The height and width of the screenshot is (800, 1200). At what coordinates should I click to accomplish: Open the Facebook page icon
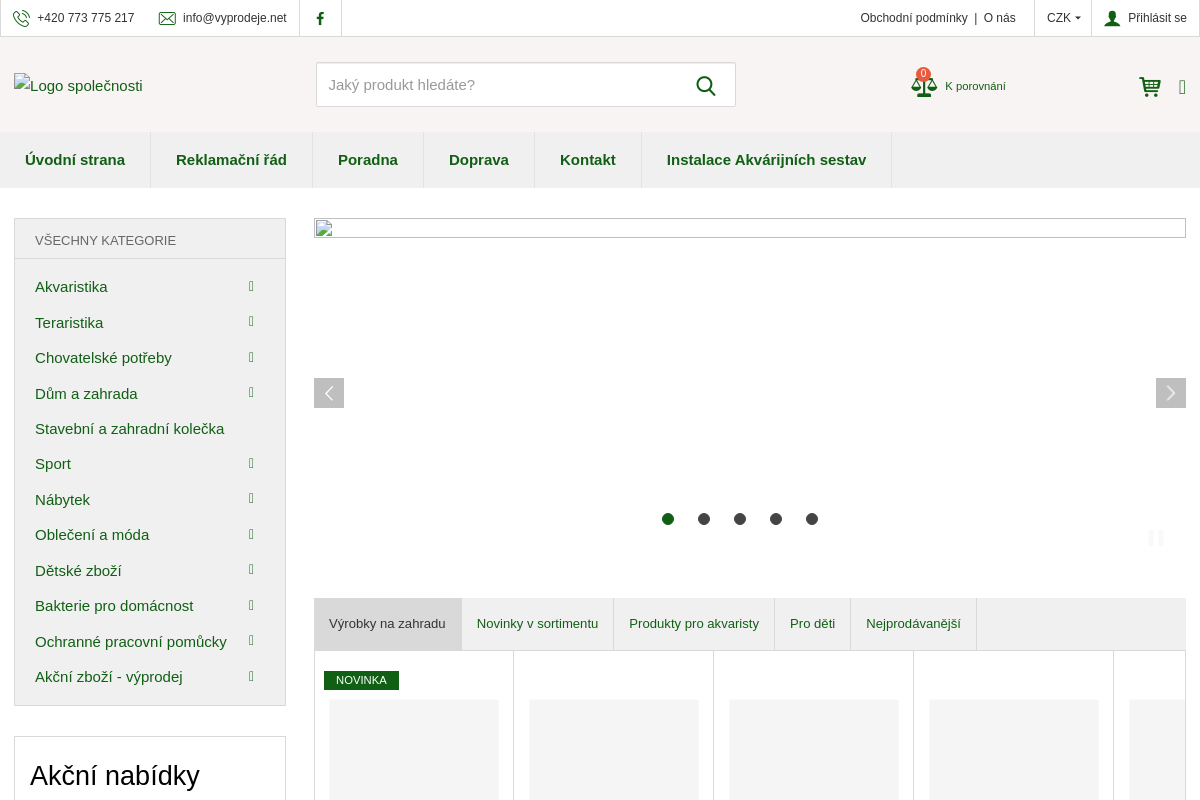coord(320,18)
